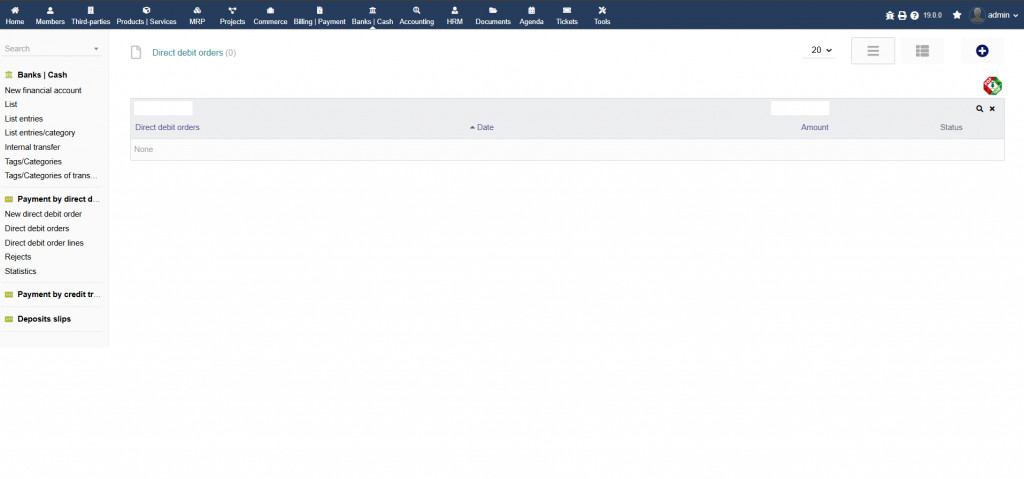Click the admin user avatar

tap(977, 15)
